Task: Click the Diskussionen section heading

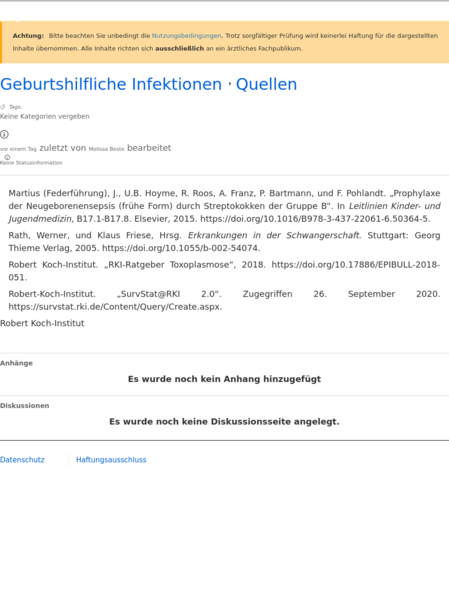Action: pos(24,406)
